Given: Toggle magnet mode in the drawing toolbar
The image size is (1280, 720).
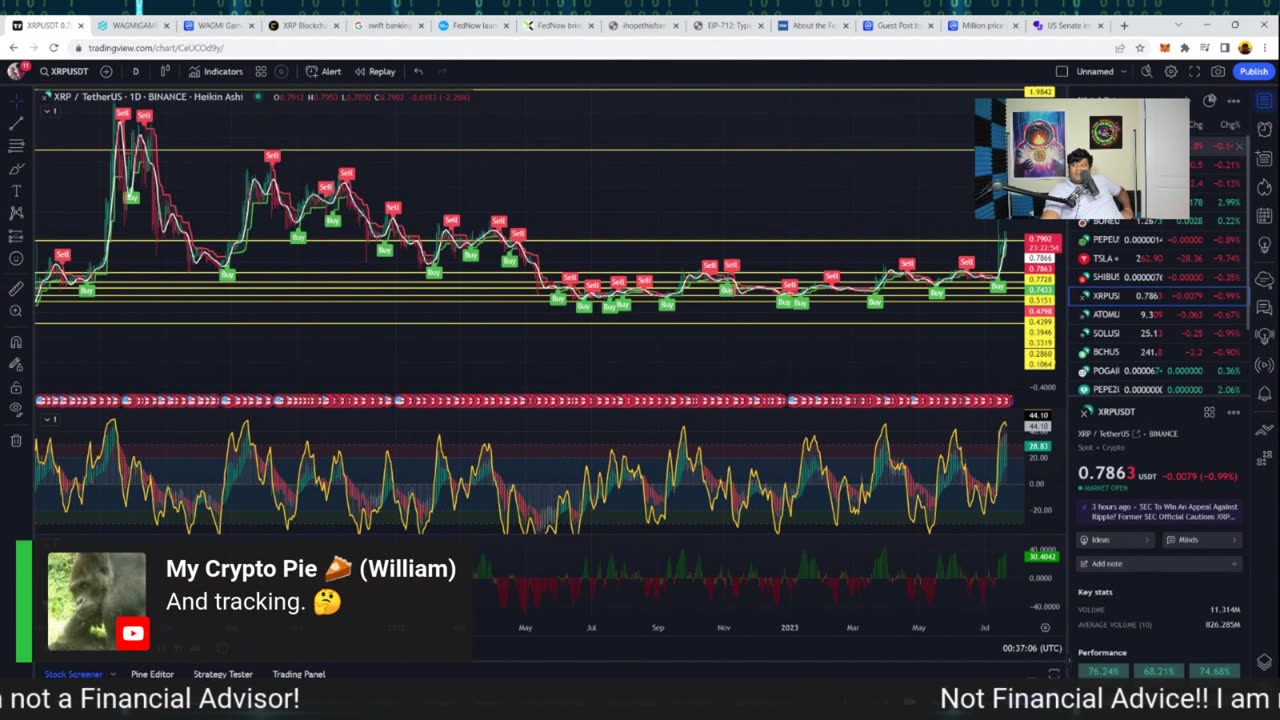Looking at the screenshot, I should click(16, 341).
